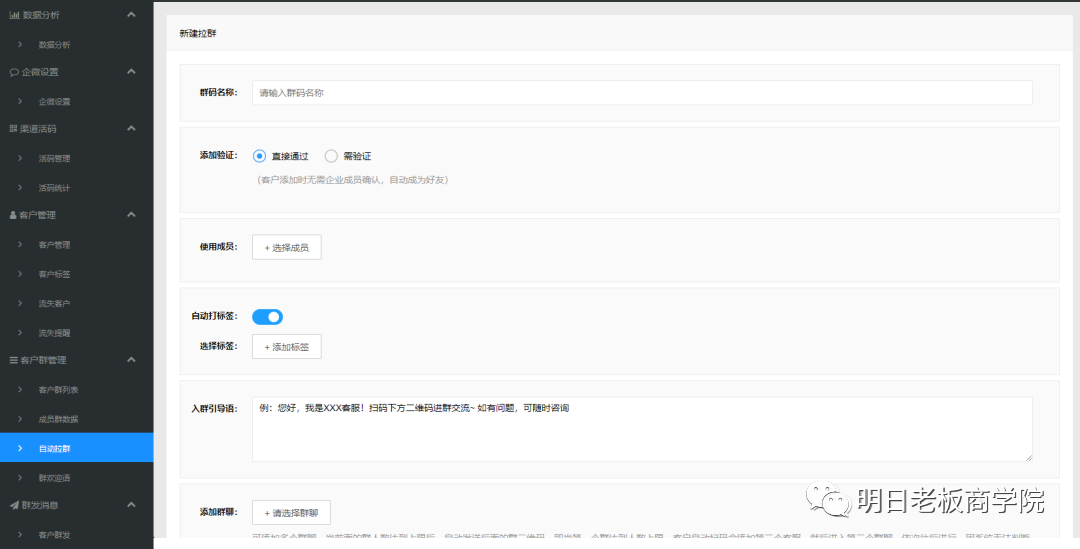Collapse the 客户管理 section with its up arrow
The height and width of the screenshot is (549, 1080).
pos(132,214)
